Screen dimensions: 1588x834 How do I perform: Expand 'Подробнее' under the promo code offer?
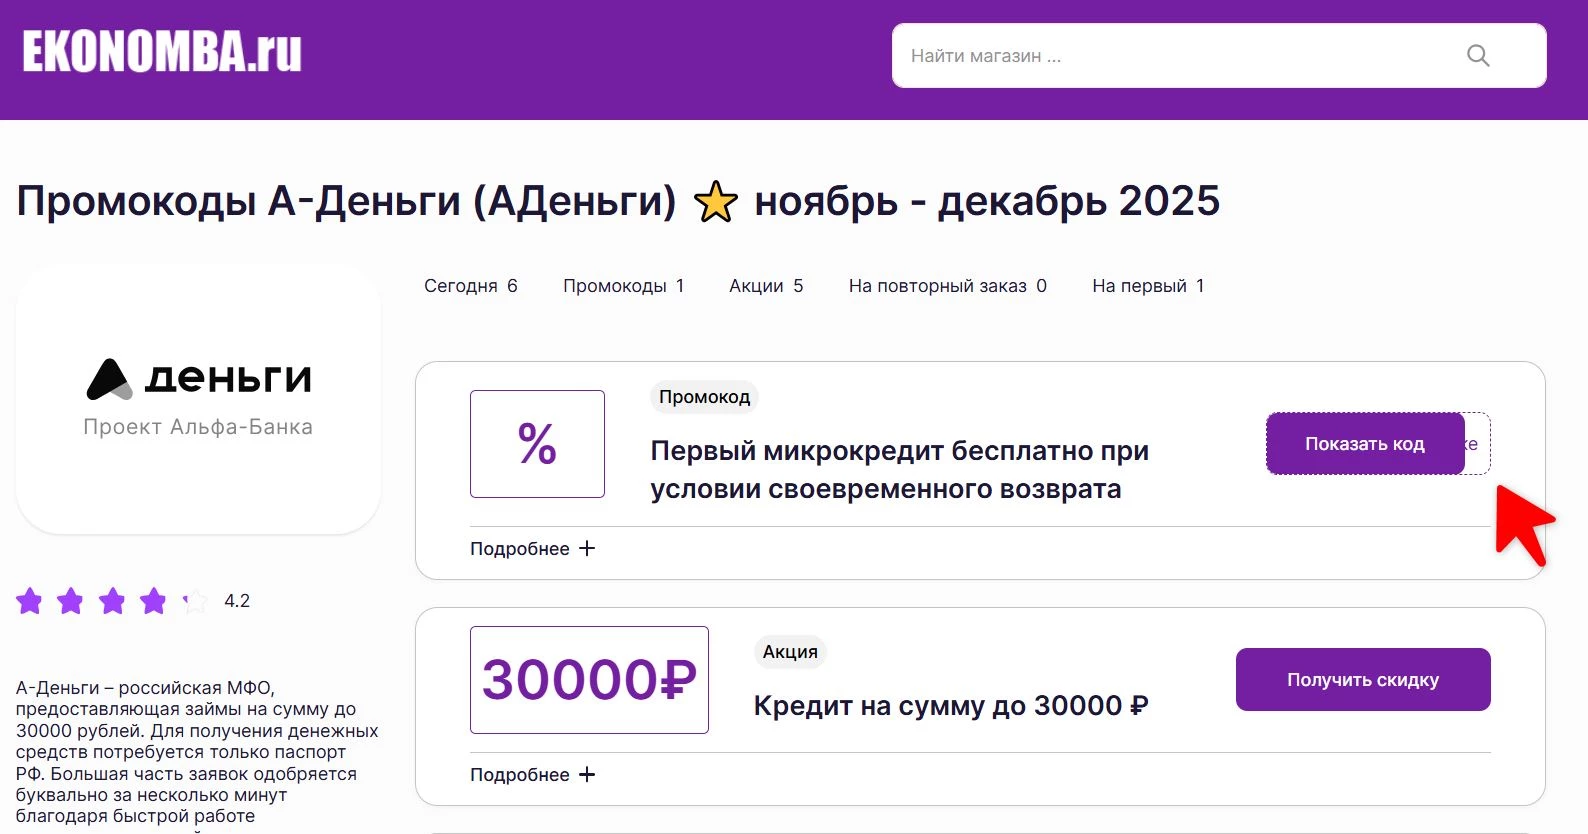(532, 549)
